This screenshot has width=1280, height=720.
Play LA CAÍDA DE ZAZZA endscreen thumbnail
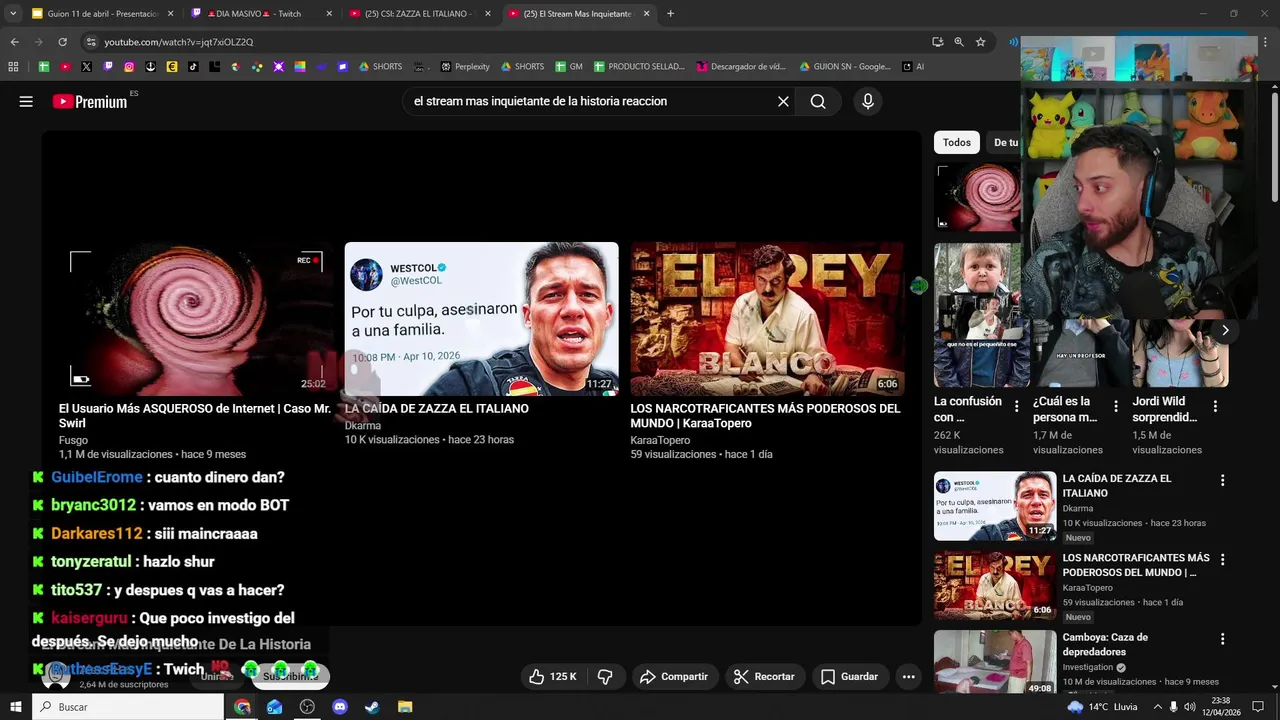click(x=482, y=318)
